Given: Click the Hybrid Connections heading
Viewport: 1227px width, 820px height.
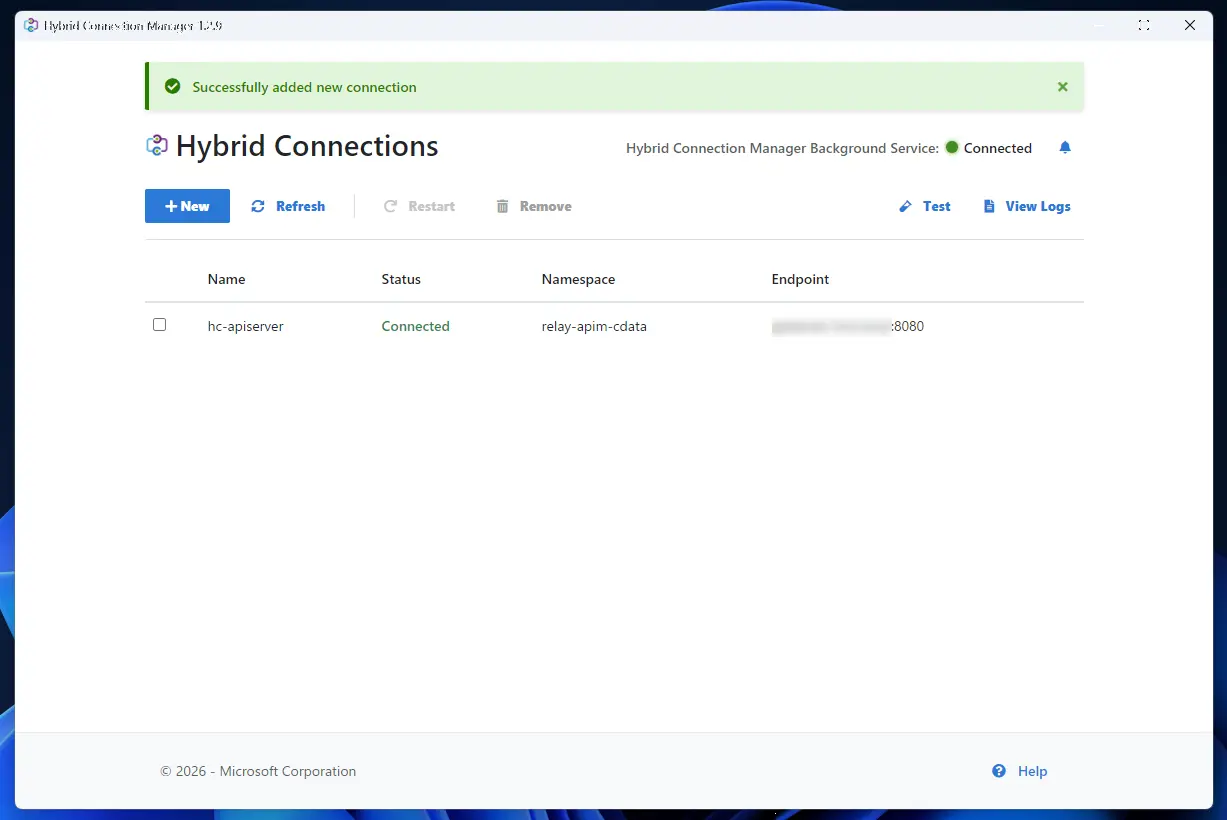Looking at the screenshot, I should (x=307, y=146).
